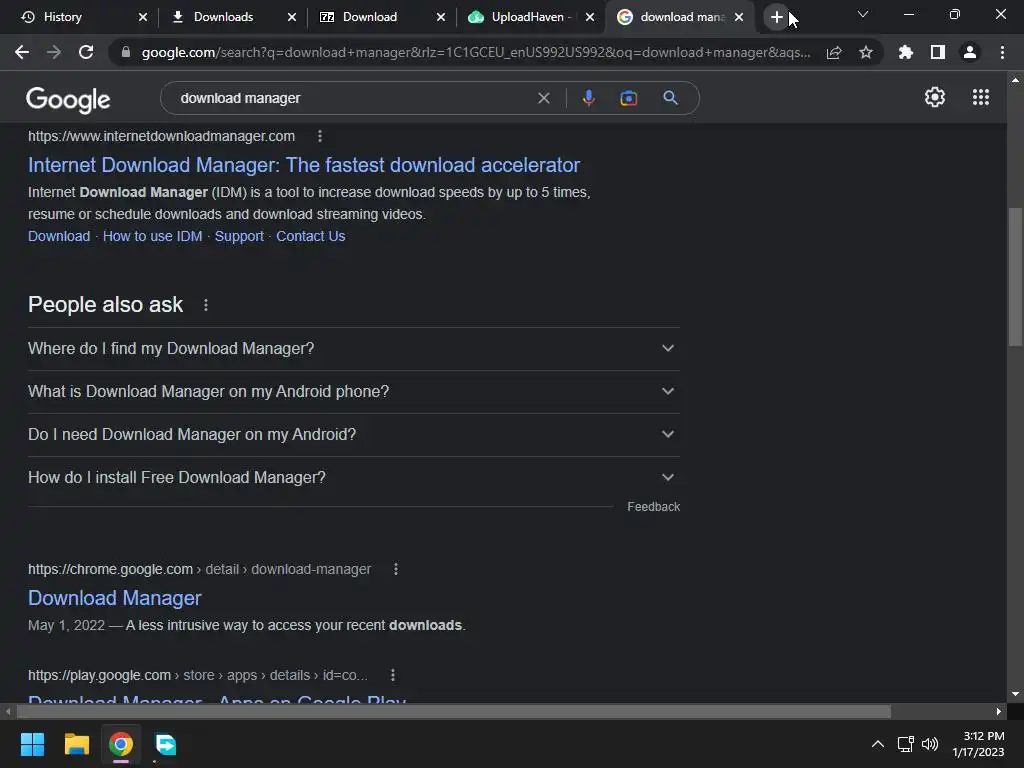This screenshot has height=768, width=1024.
Task: Go back to the previous page
Action: (22, 52)
